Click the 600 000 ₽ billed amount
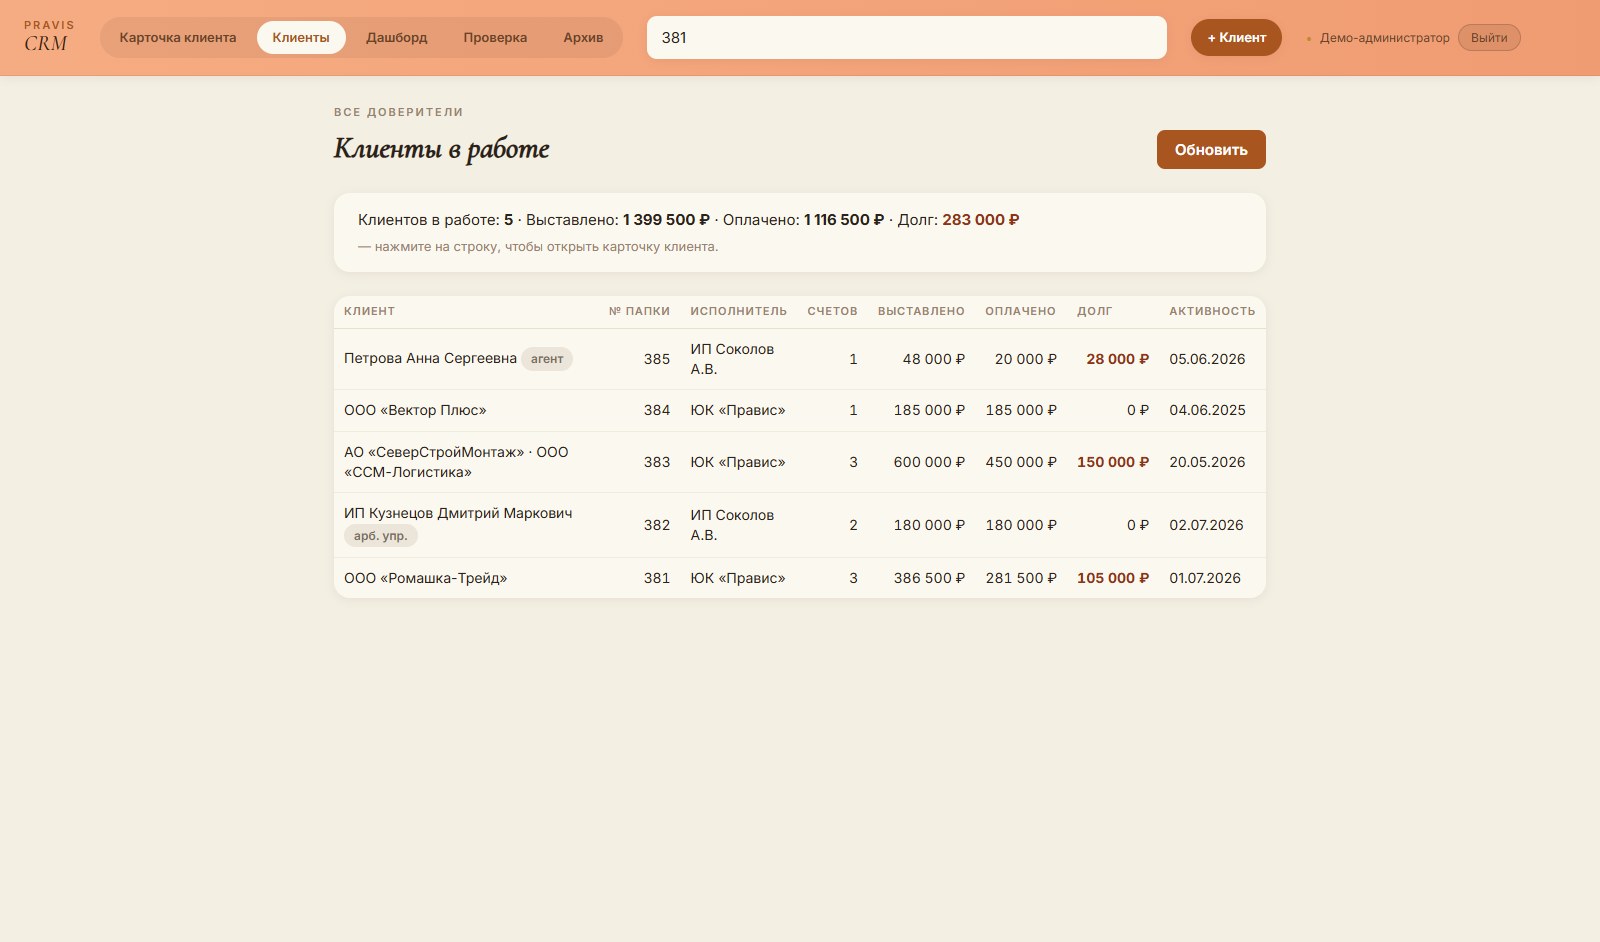The height and width of the screenshot is (942, 1600). click(x=929, y=462)
